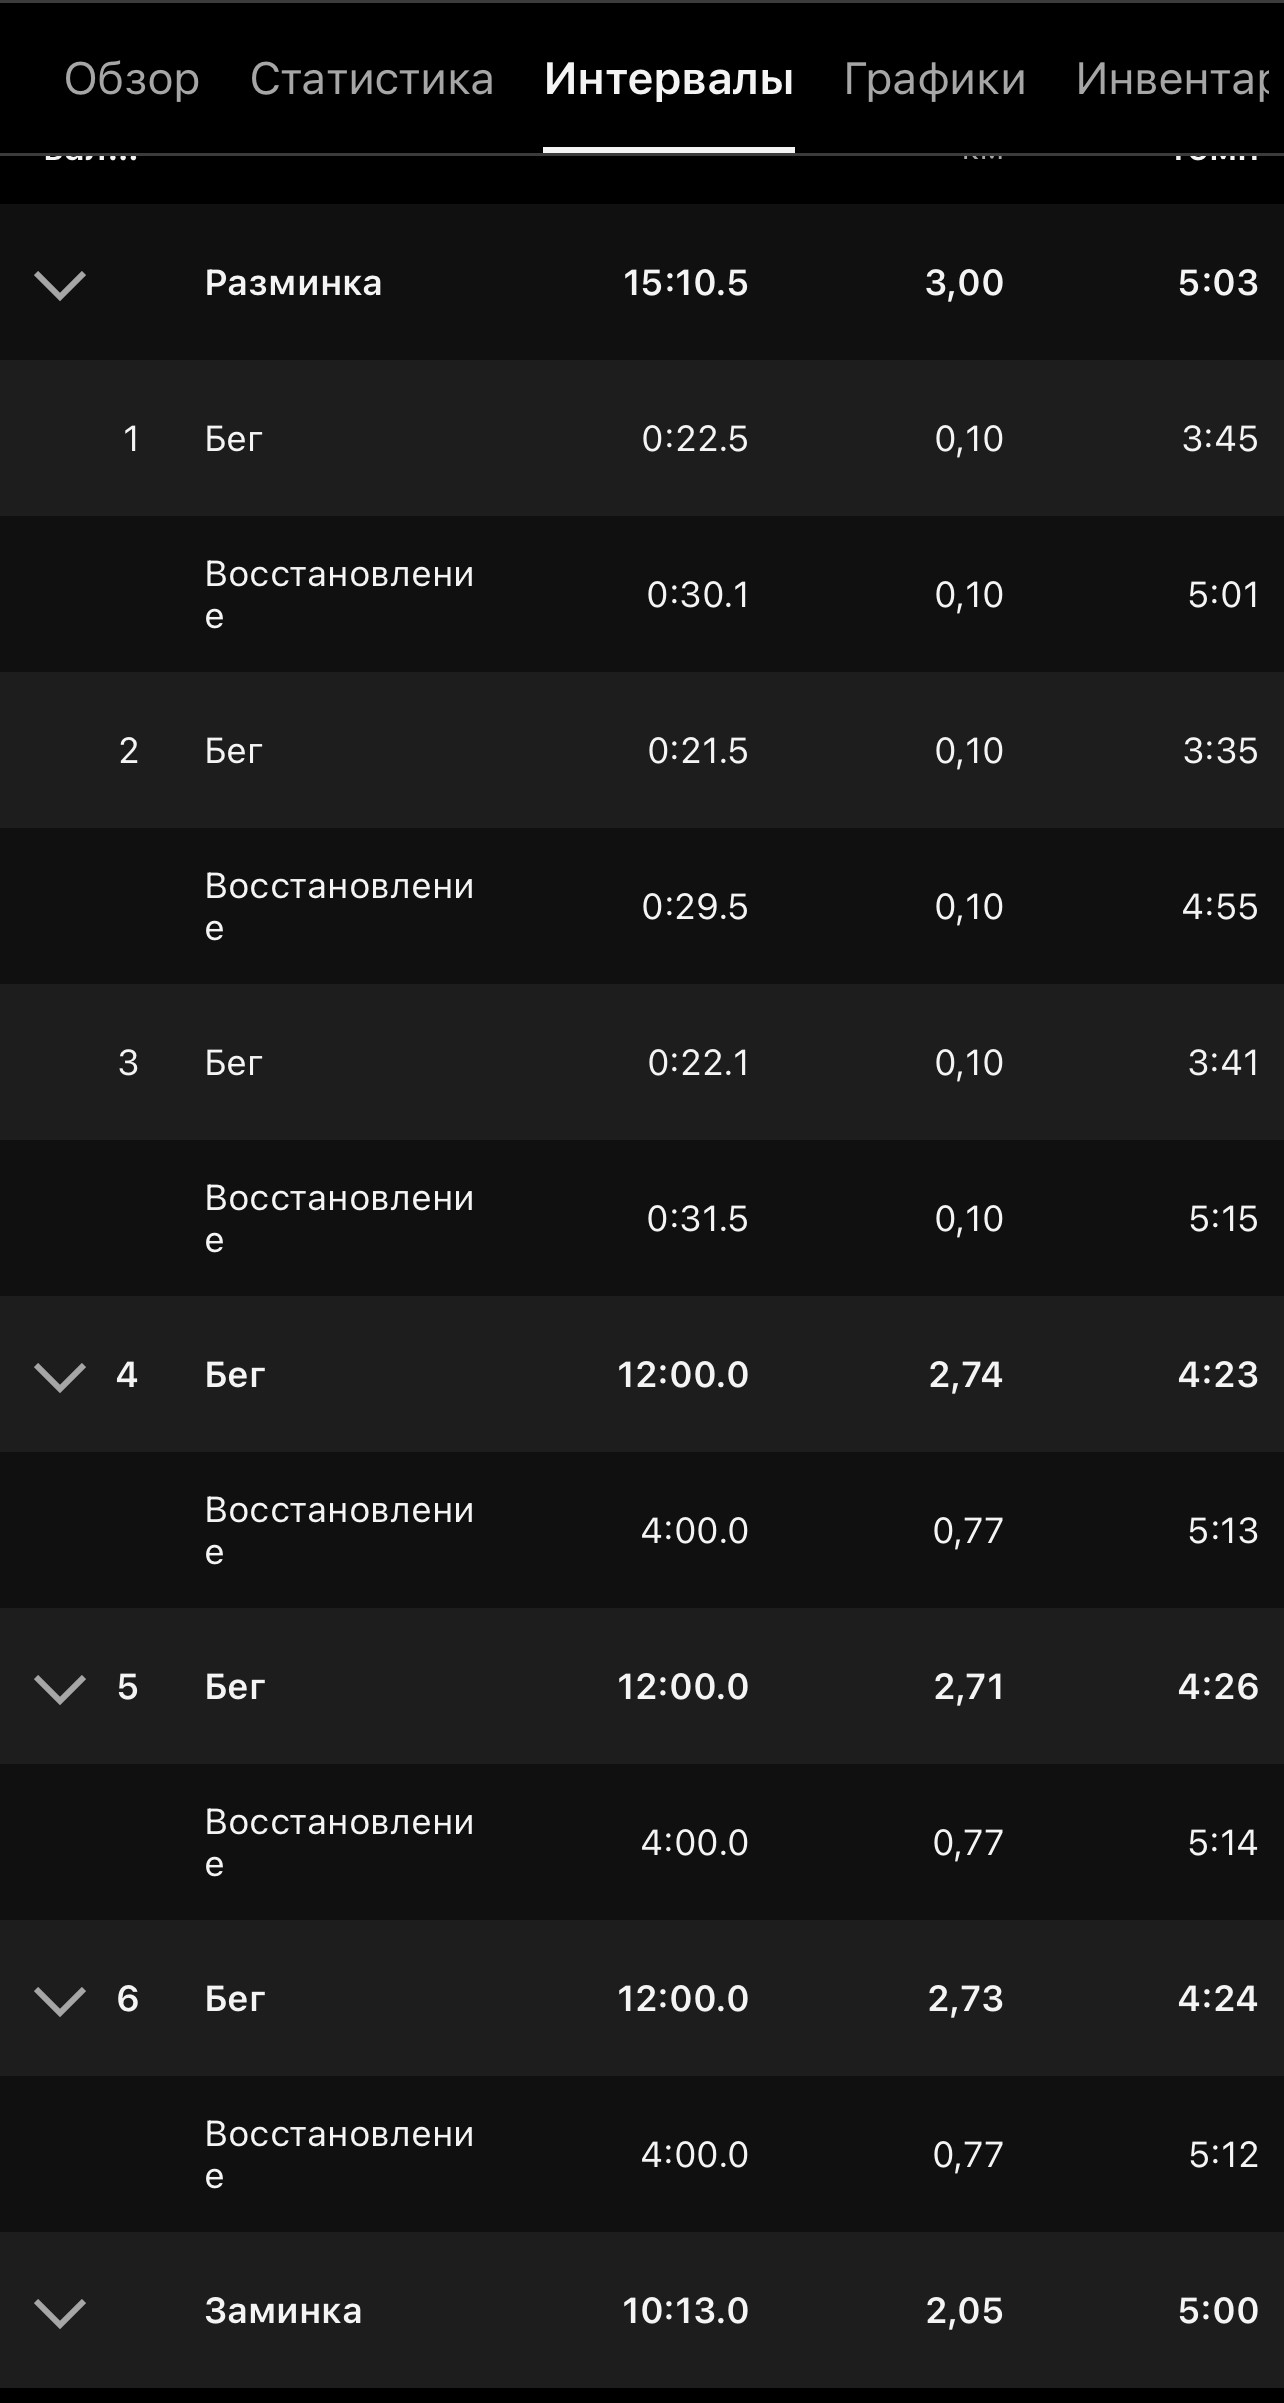Tap the Восстановление row with pace 5:13
Viewport: 1284px width, 2403px height.
pyautogui.click(x=642, y=1530)
